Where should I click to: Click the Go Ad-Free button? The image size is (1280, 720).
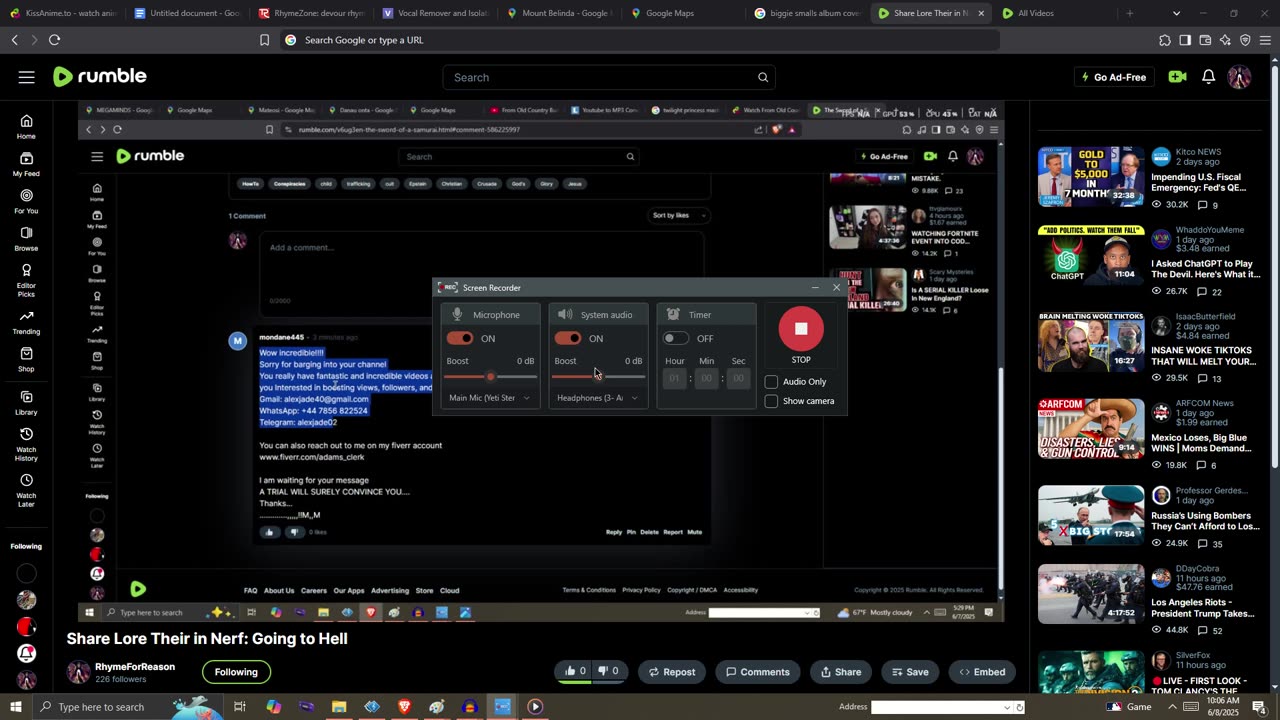point(1114,77)
